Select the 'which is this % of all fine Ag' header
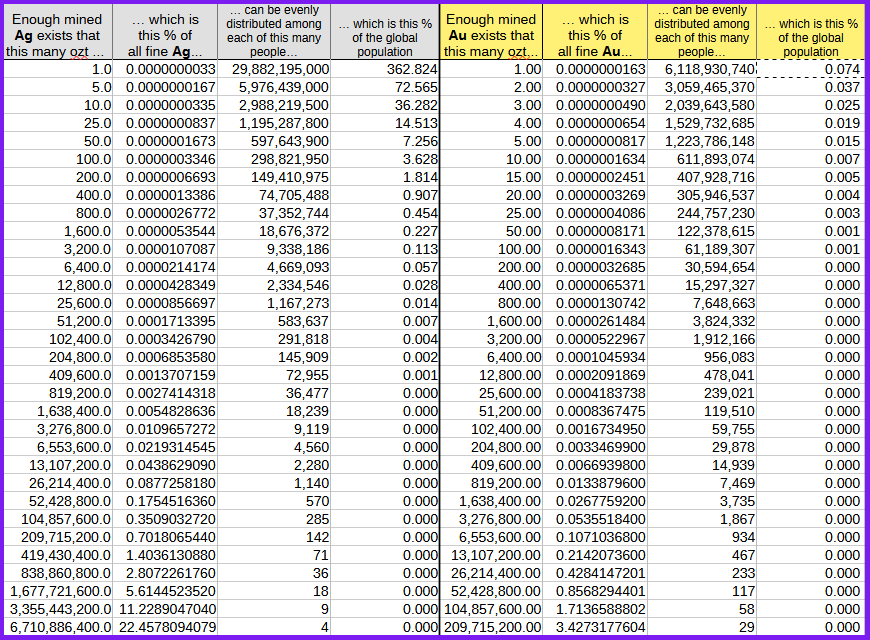870x640 pixels. click(165, 32)
